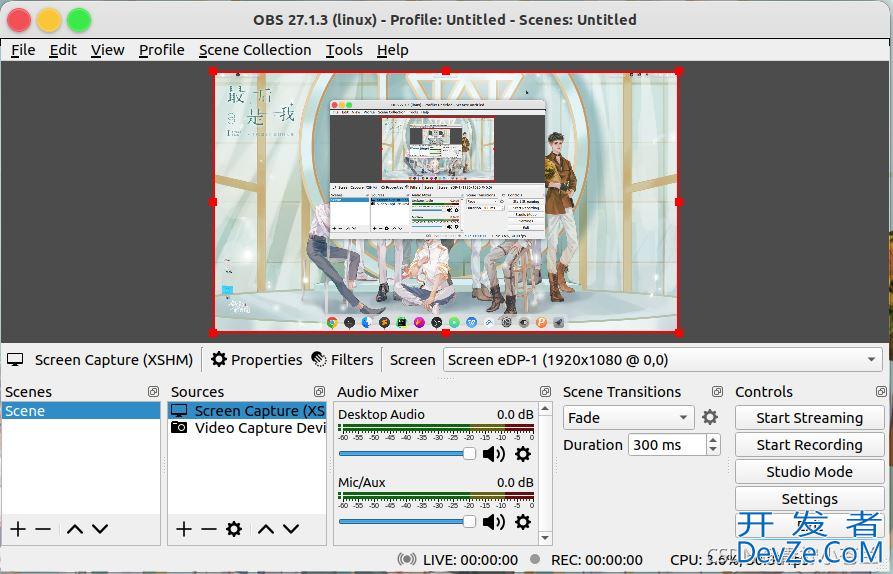This screenshot has width=893, height=574.
Task: Expand the Fade transition dropdown
Action: pos(628,417)
